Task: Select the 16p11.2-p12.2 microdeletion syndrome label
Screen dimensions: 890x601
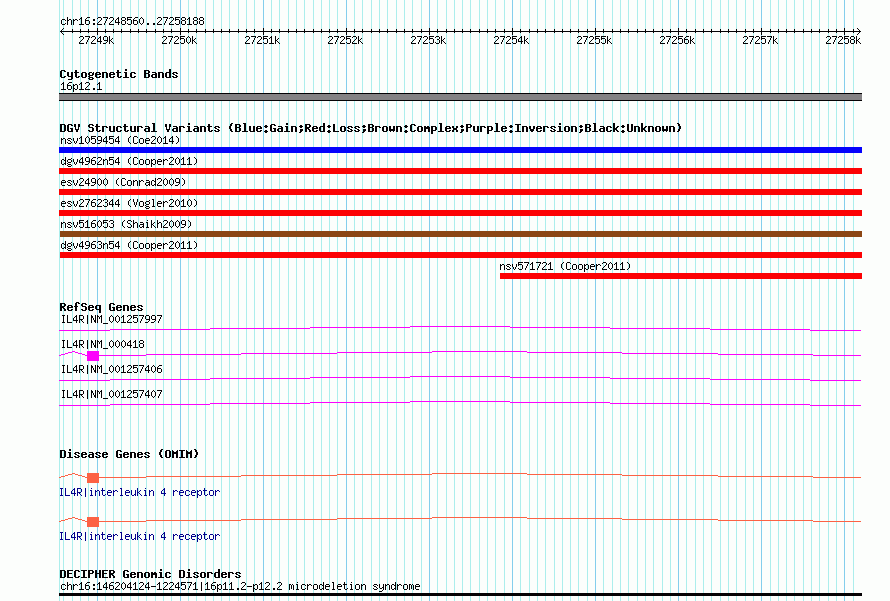Action: pyautogui.click(x=240, y=586)
